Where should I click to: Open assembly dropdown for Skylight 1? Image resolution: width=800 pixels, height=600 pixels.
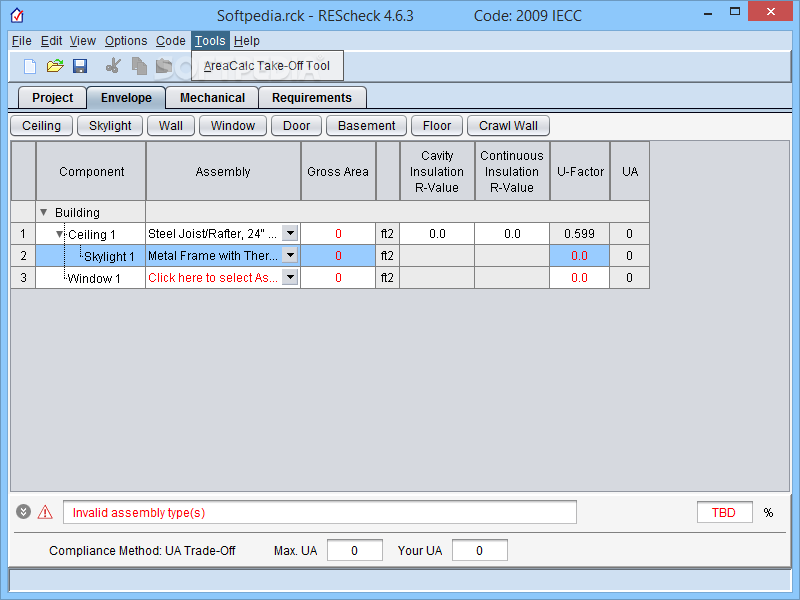[290, 255]
